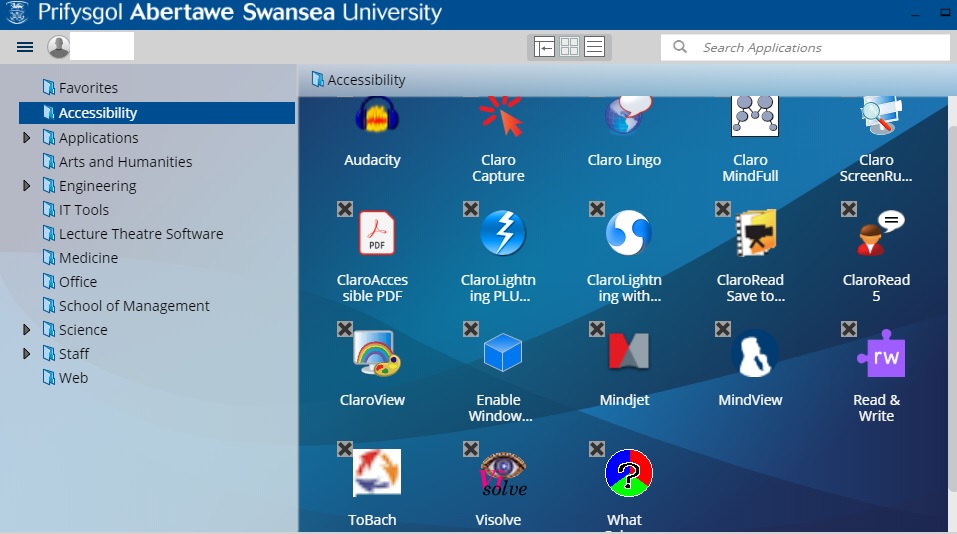
Task: Click the search magnifier icon
Action: tap(680, 47)
